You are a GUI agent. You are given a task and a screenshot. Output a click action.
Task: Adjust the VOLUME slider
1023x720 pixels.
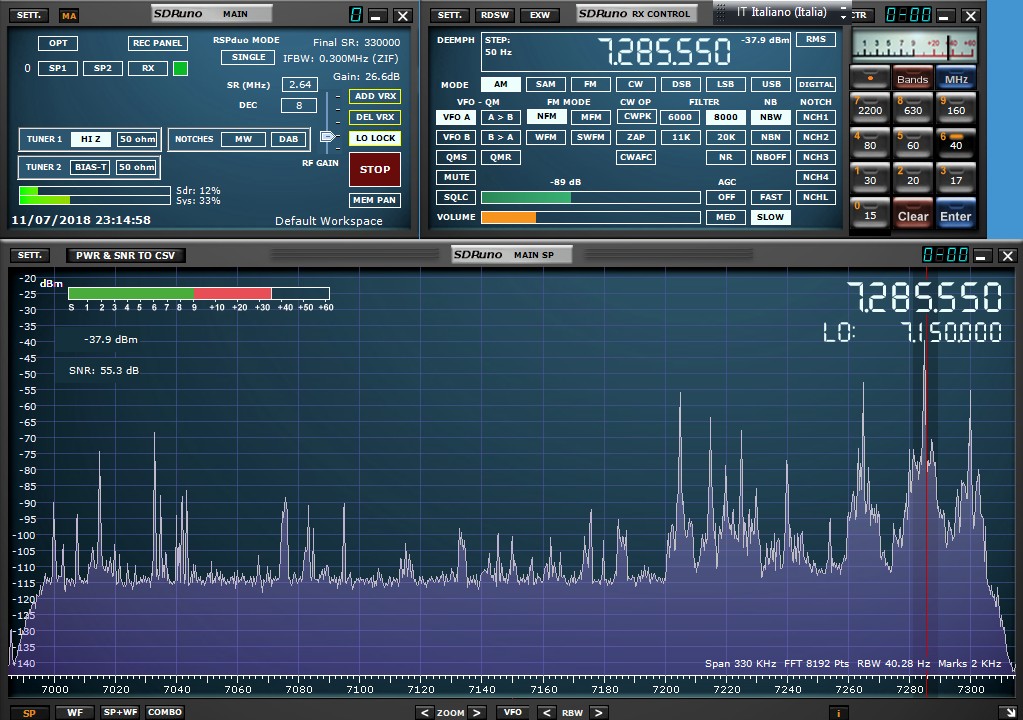coord(590,217)
